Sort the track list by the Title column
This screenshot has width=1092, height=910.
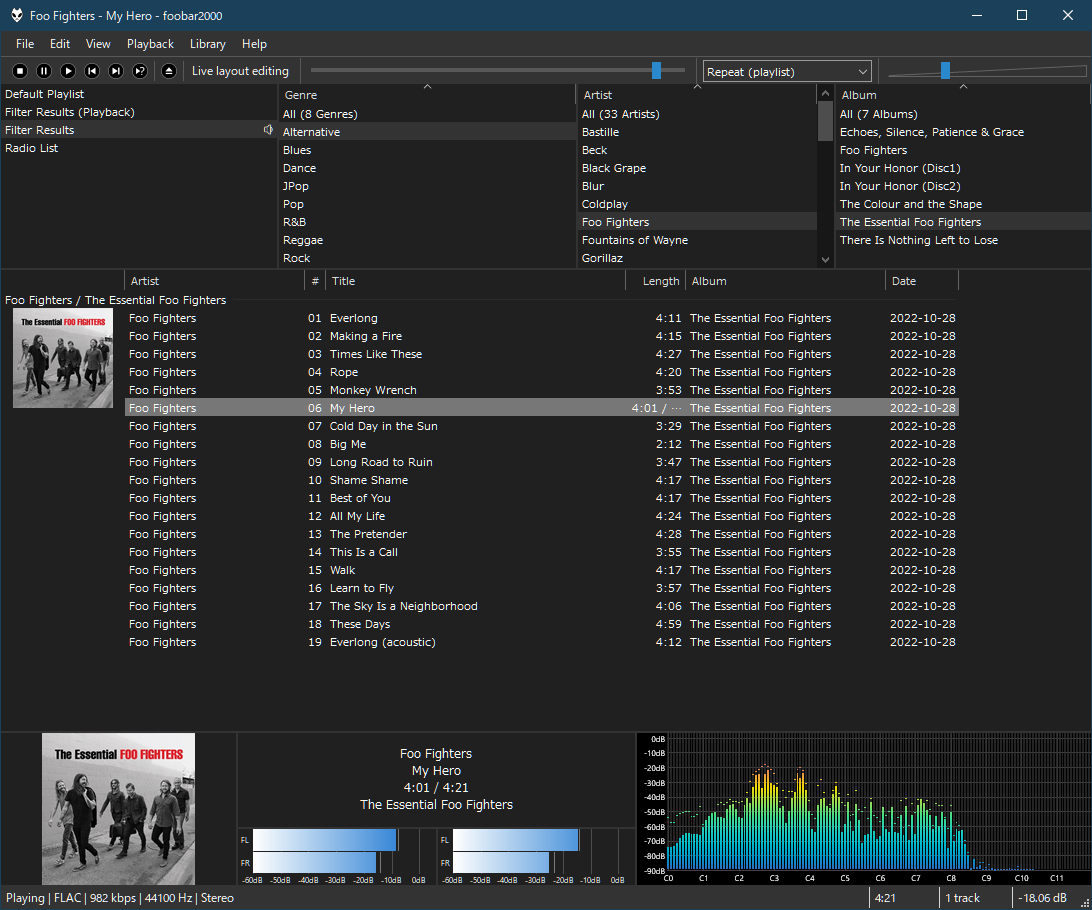pyautogui.click(x=475, y=281)
